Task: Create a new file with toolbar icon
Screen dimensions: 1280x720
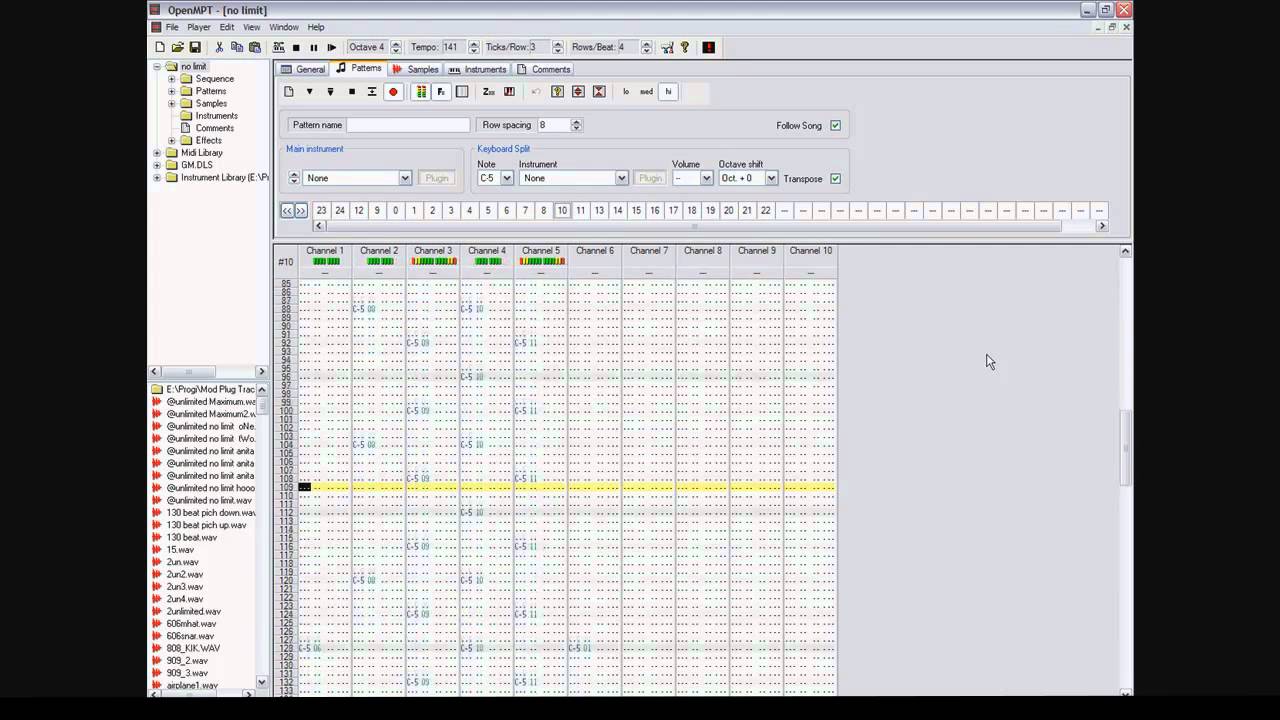Action: [x=160, y=47]
